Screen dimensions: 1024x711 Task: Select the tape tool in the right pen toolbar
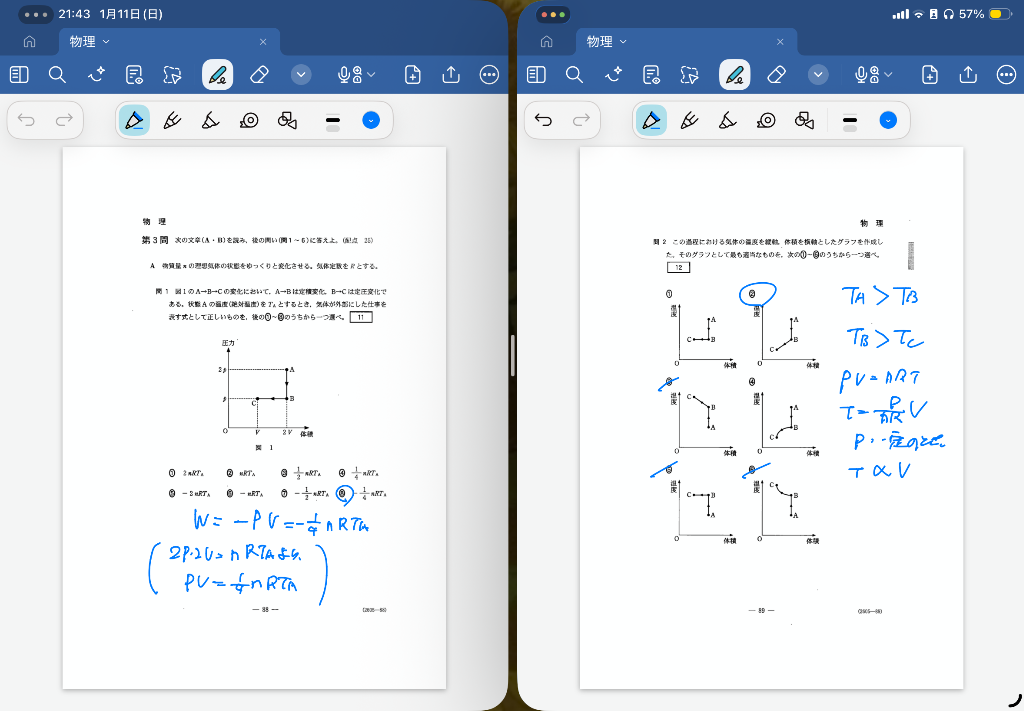(766, 121)
